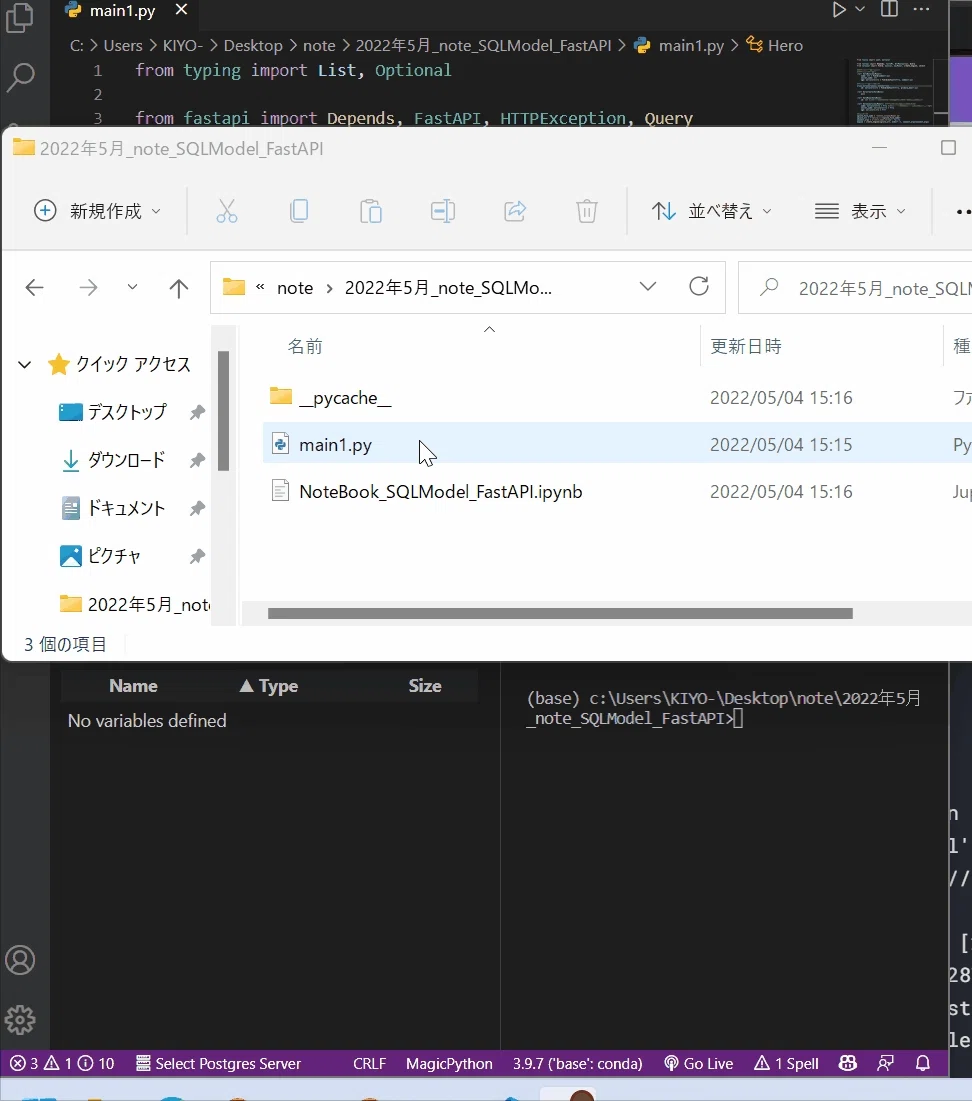Split the VS Code editor
Viewport: 972px width, 1101px height.
(889, 9)
